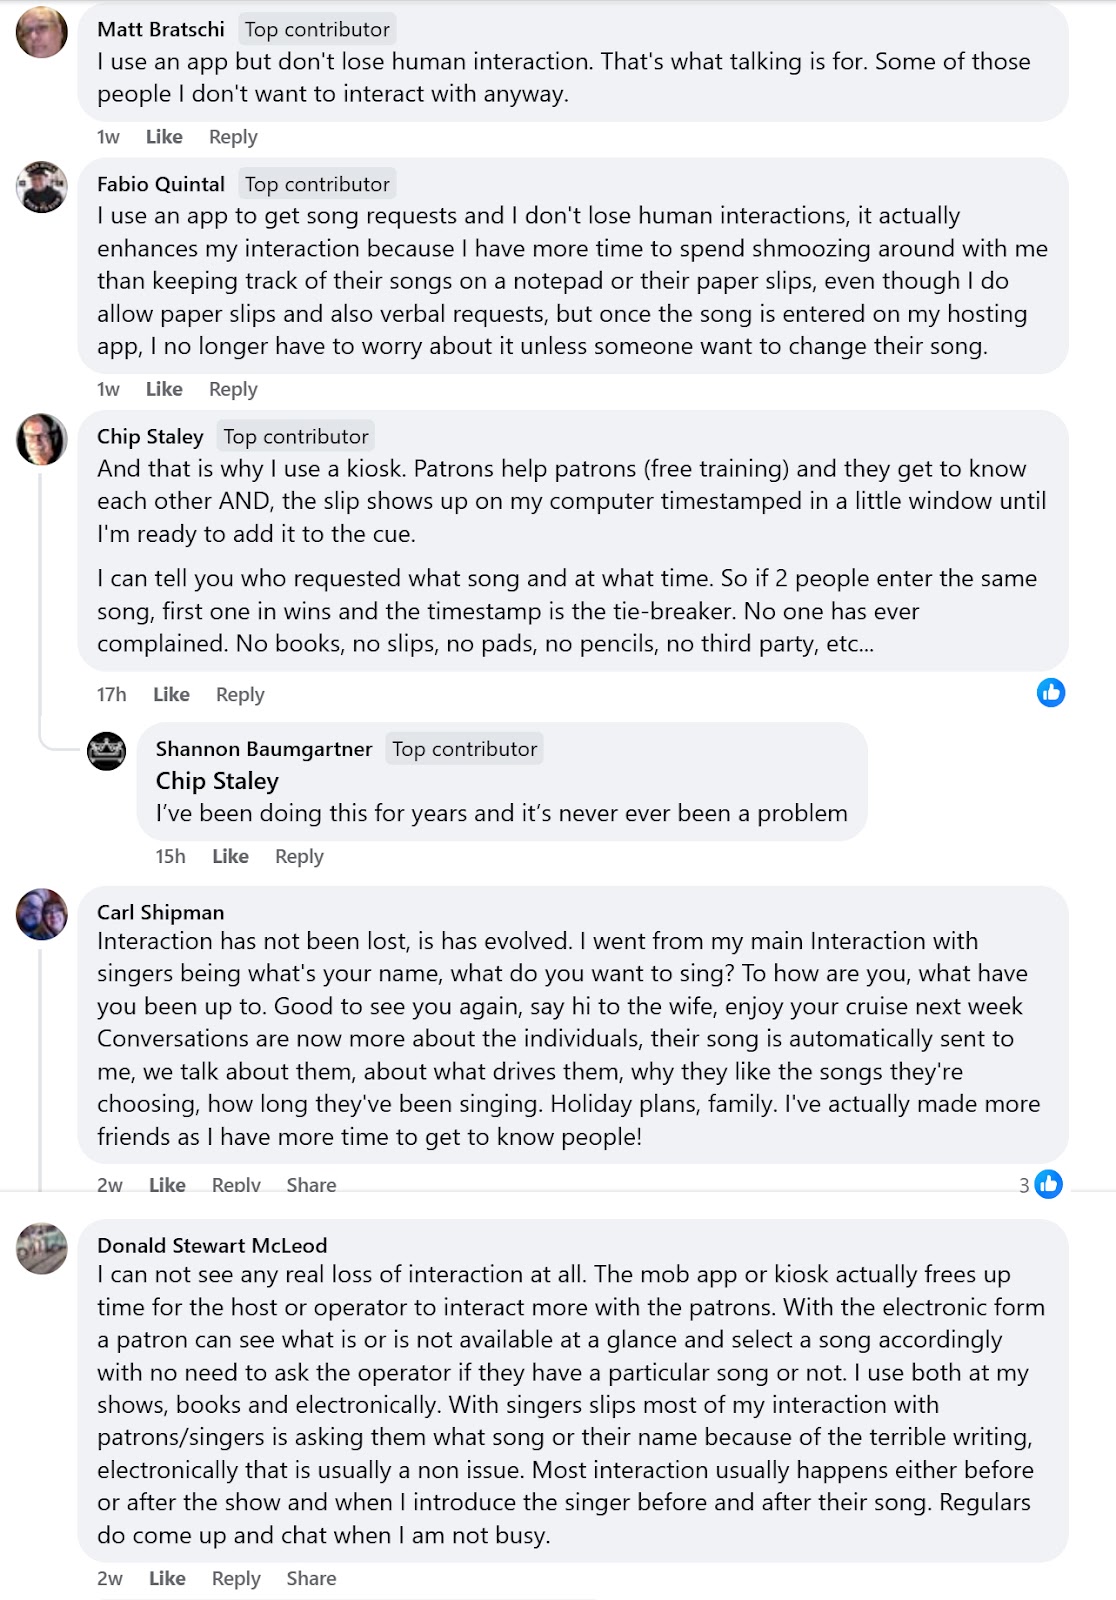This screenshot has height=1600, width=1116.
Task: Like Matt Bratschi's comment
Action: coord(164,137)
